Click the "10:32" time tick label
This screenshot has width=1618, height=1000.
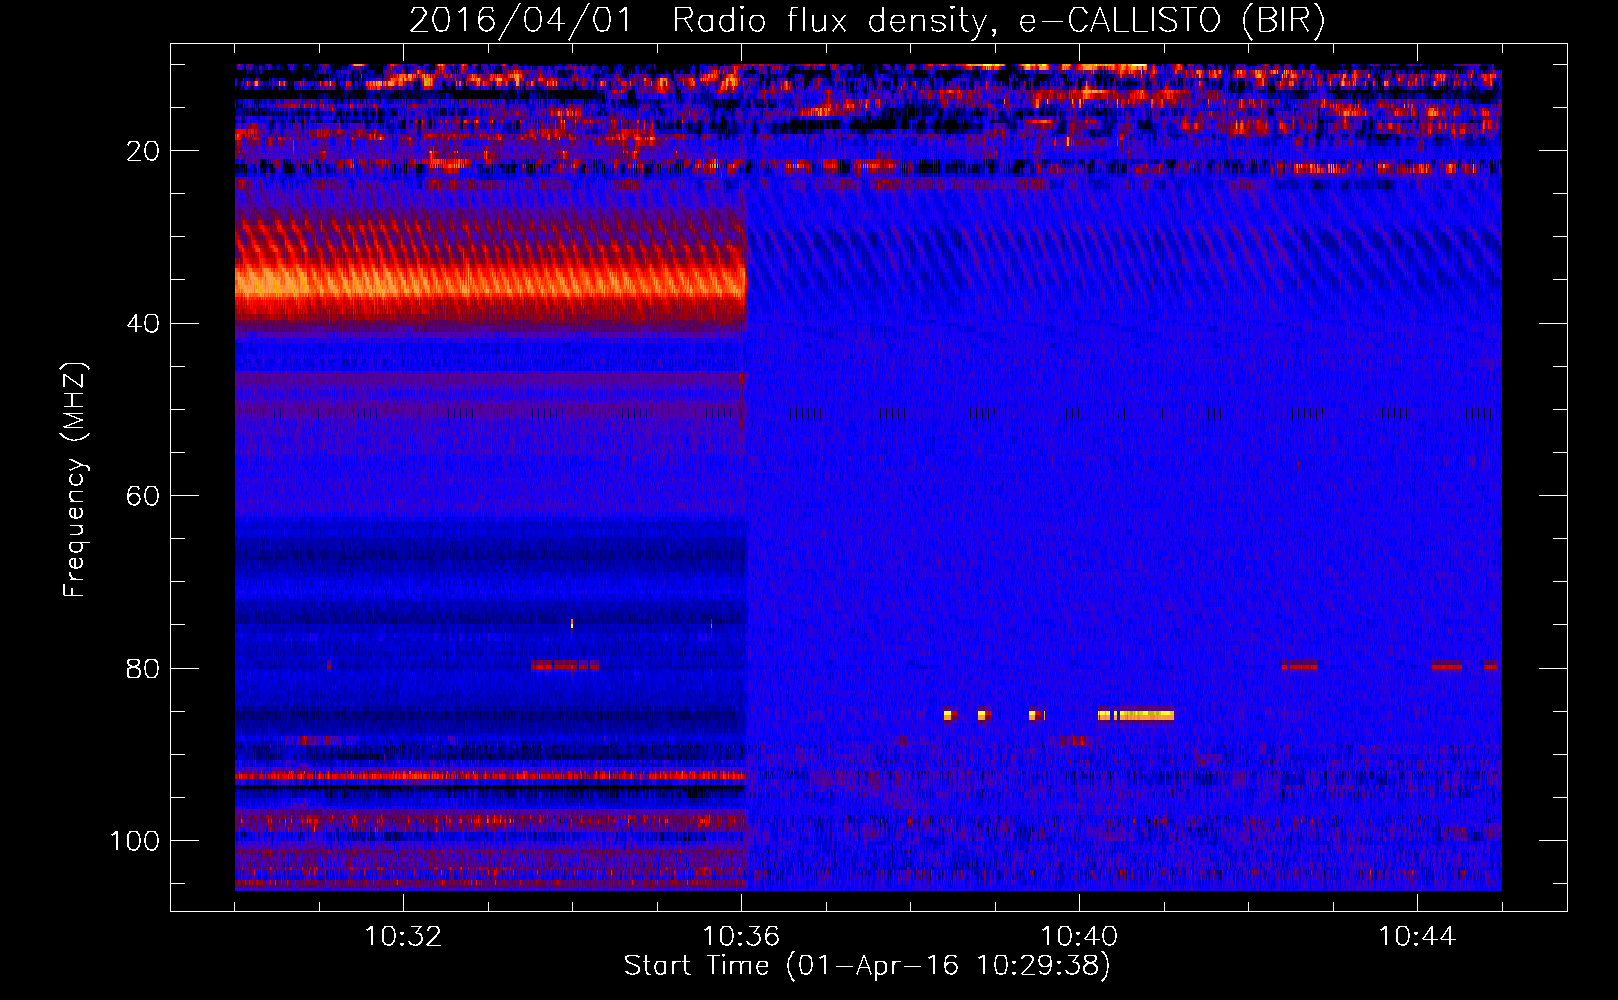tap(403, 937)
